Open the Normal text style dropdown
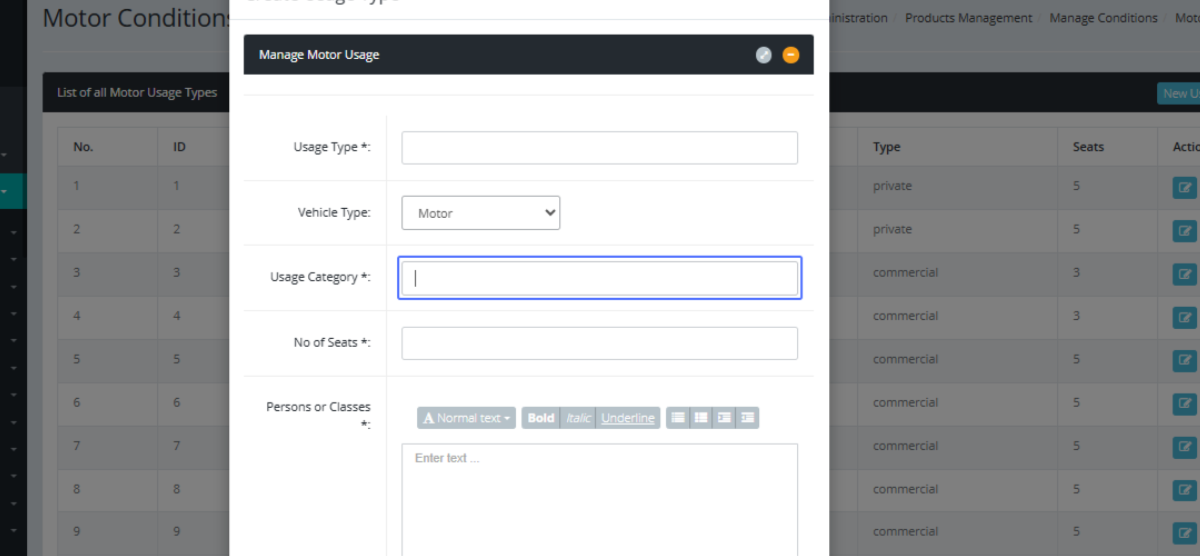Image resolution: width=1200 pixels, height=556 pixels. 466,418
